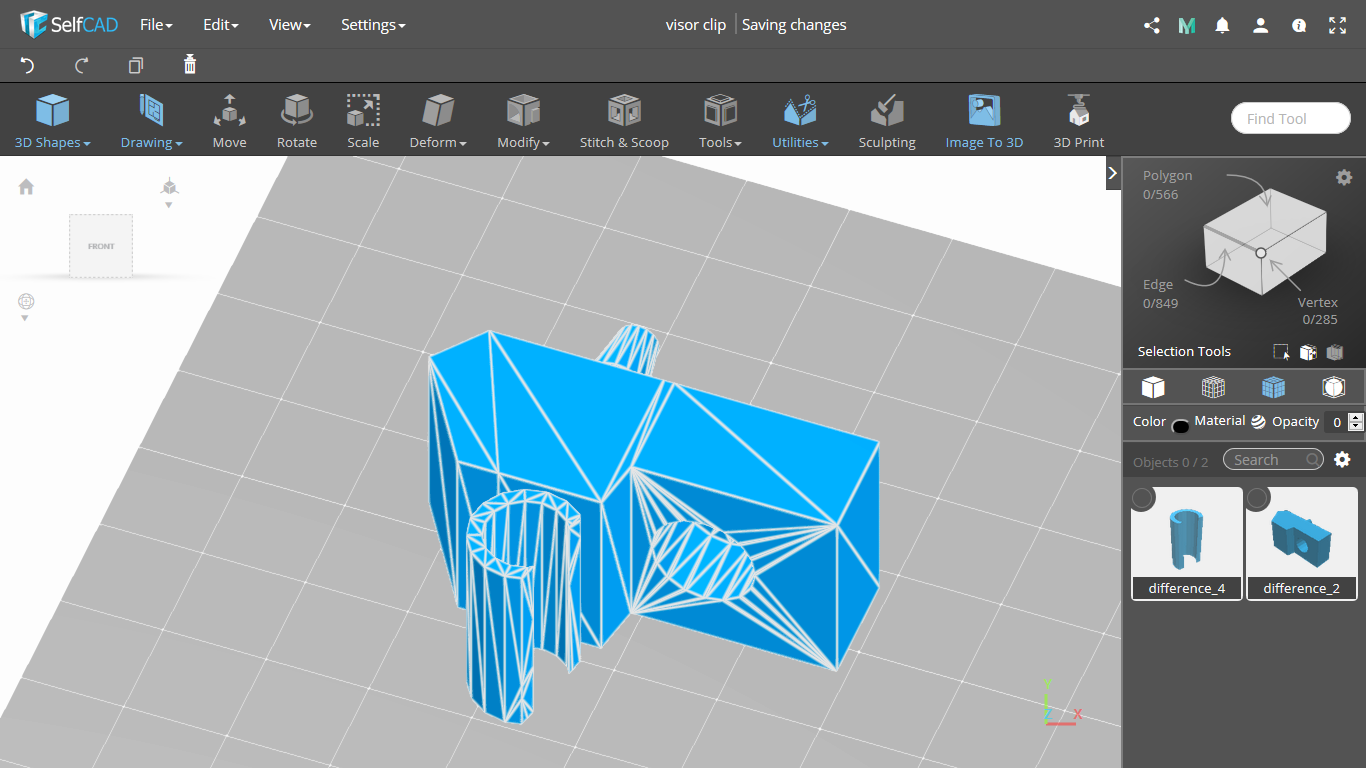Viewport: 1366px width, 768px height.
Task: Switch to outlined cube display mode
Action: click(1333, 387)
